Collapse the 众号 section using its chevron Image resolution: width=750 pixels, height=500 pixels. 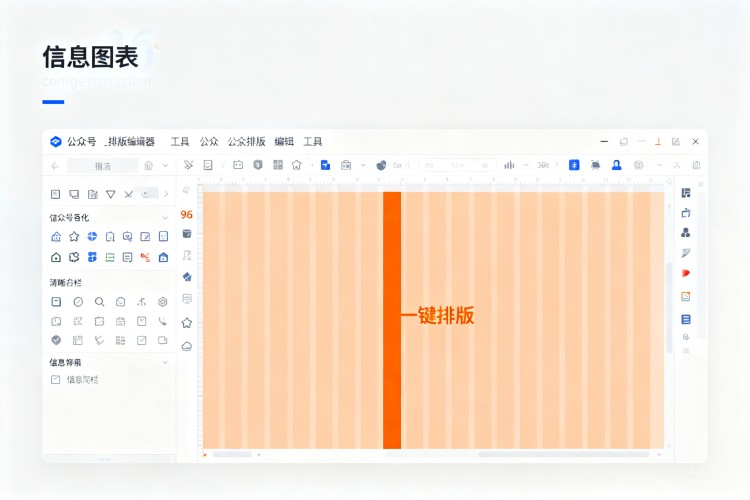pos(165,218)
